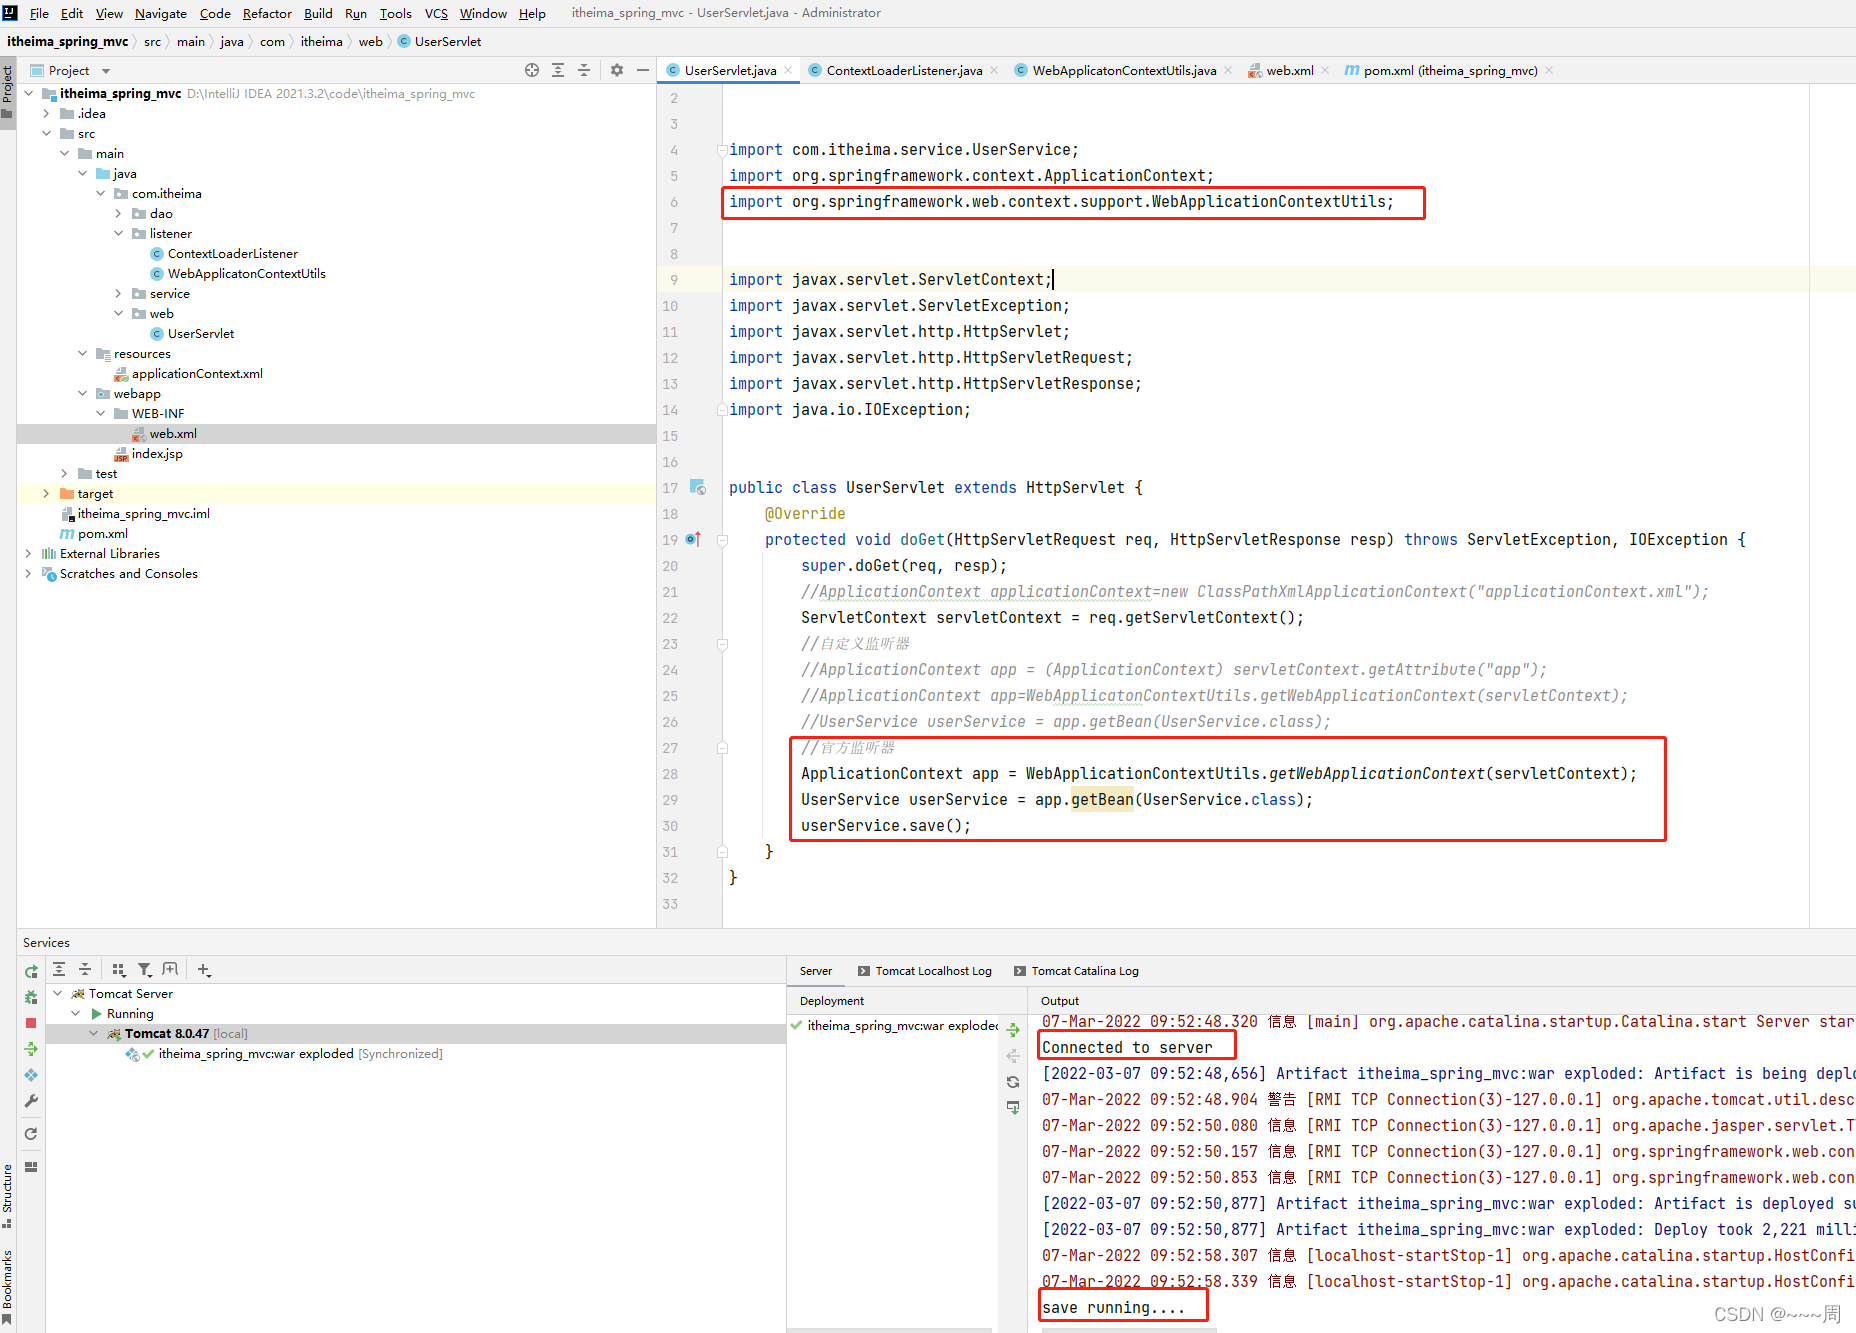Expand External Libraries node

[x=28, y=553]
